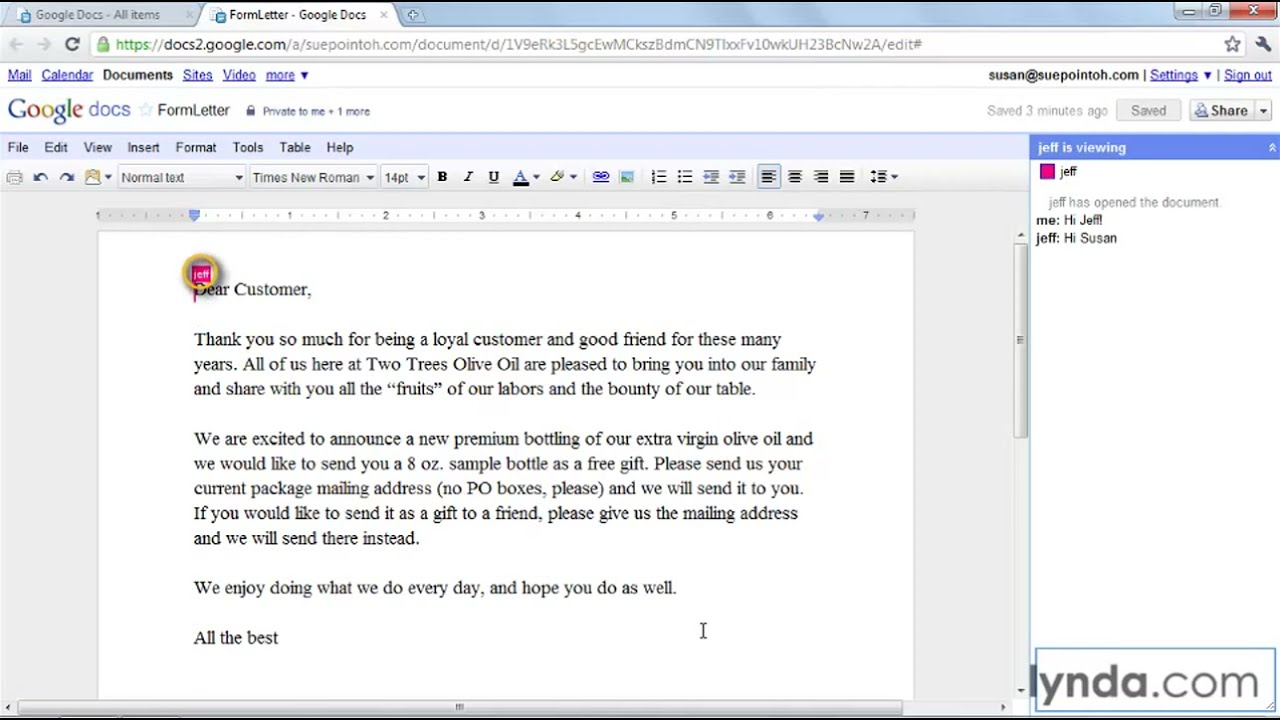Insert a link with the Link icon

600,177
